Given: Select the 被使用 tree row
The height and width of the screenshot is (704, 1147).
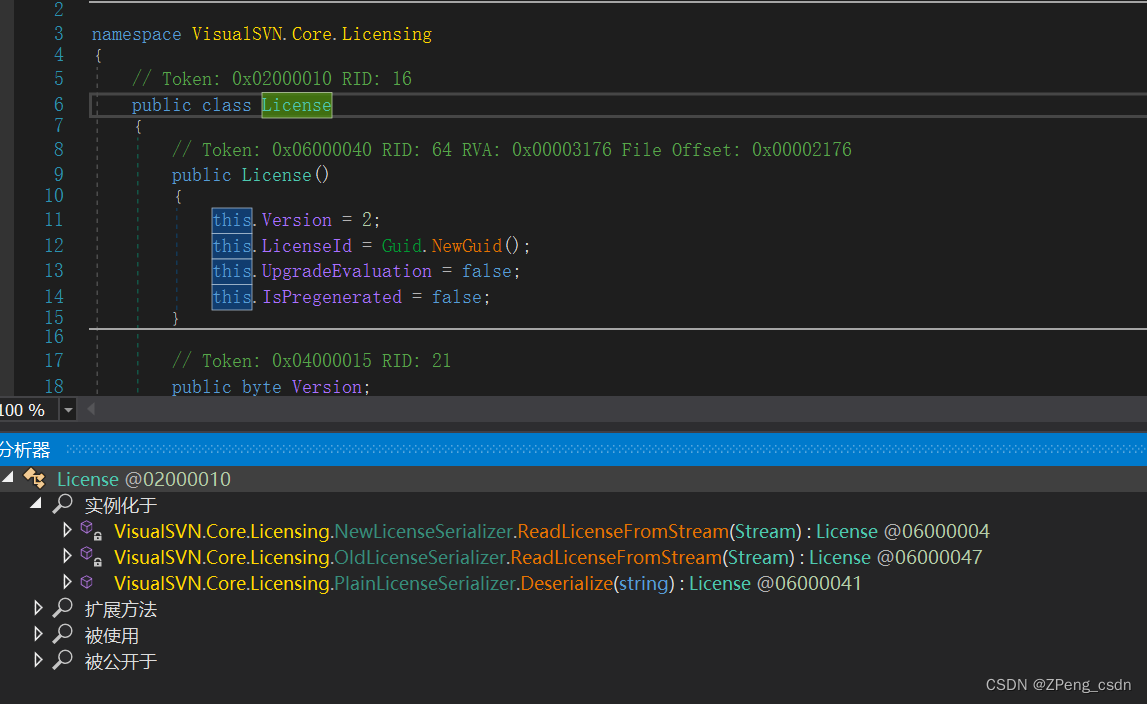Looking at the screenshot, I should 111,636.
